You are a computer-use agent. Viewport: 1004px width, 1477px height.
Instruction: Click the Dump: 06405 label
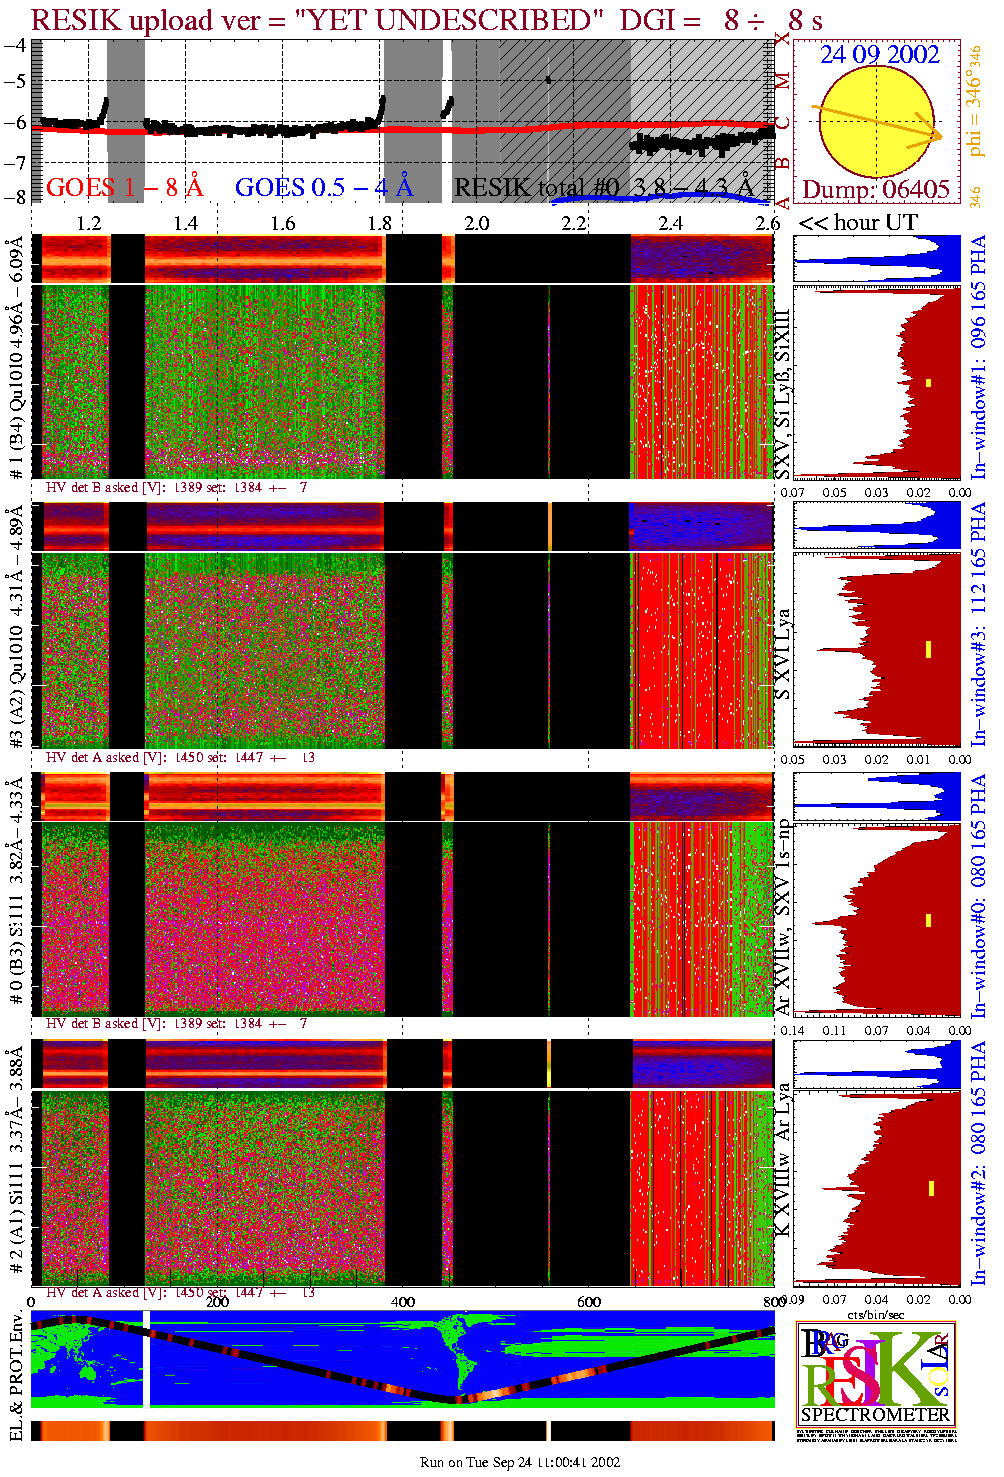click(876, 189)
